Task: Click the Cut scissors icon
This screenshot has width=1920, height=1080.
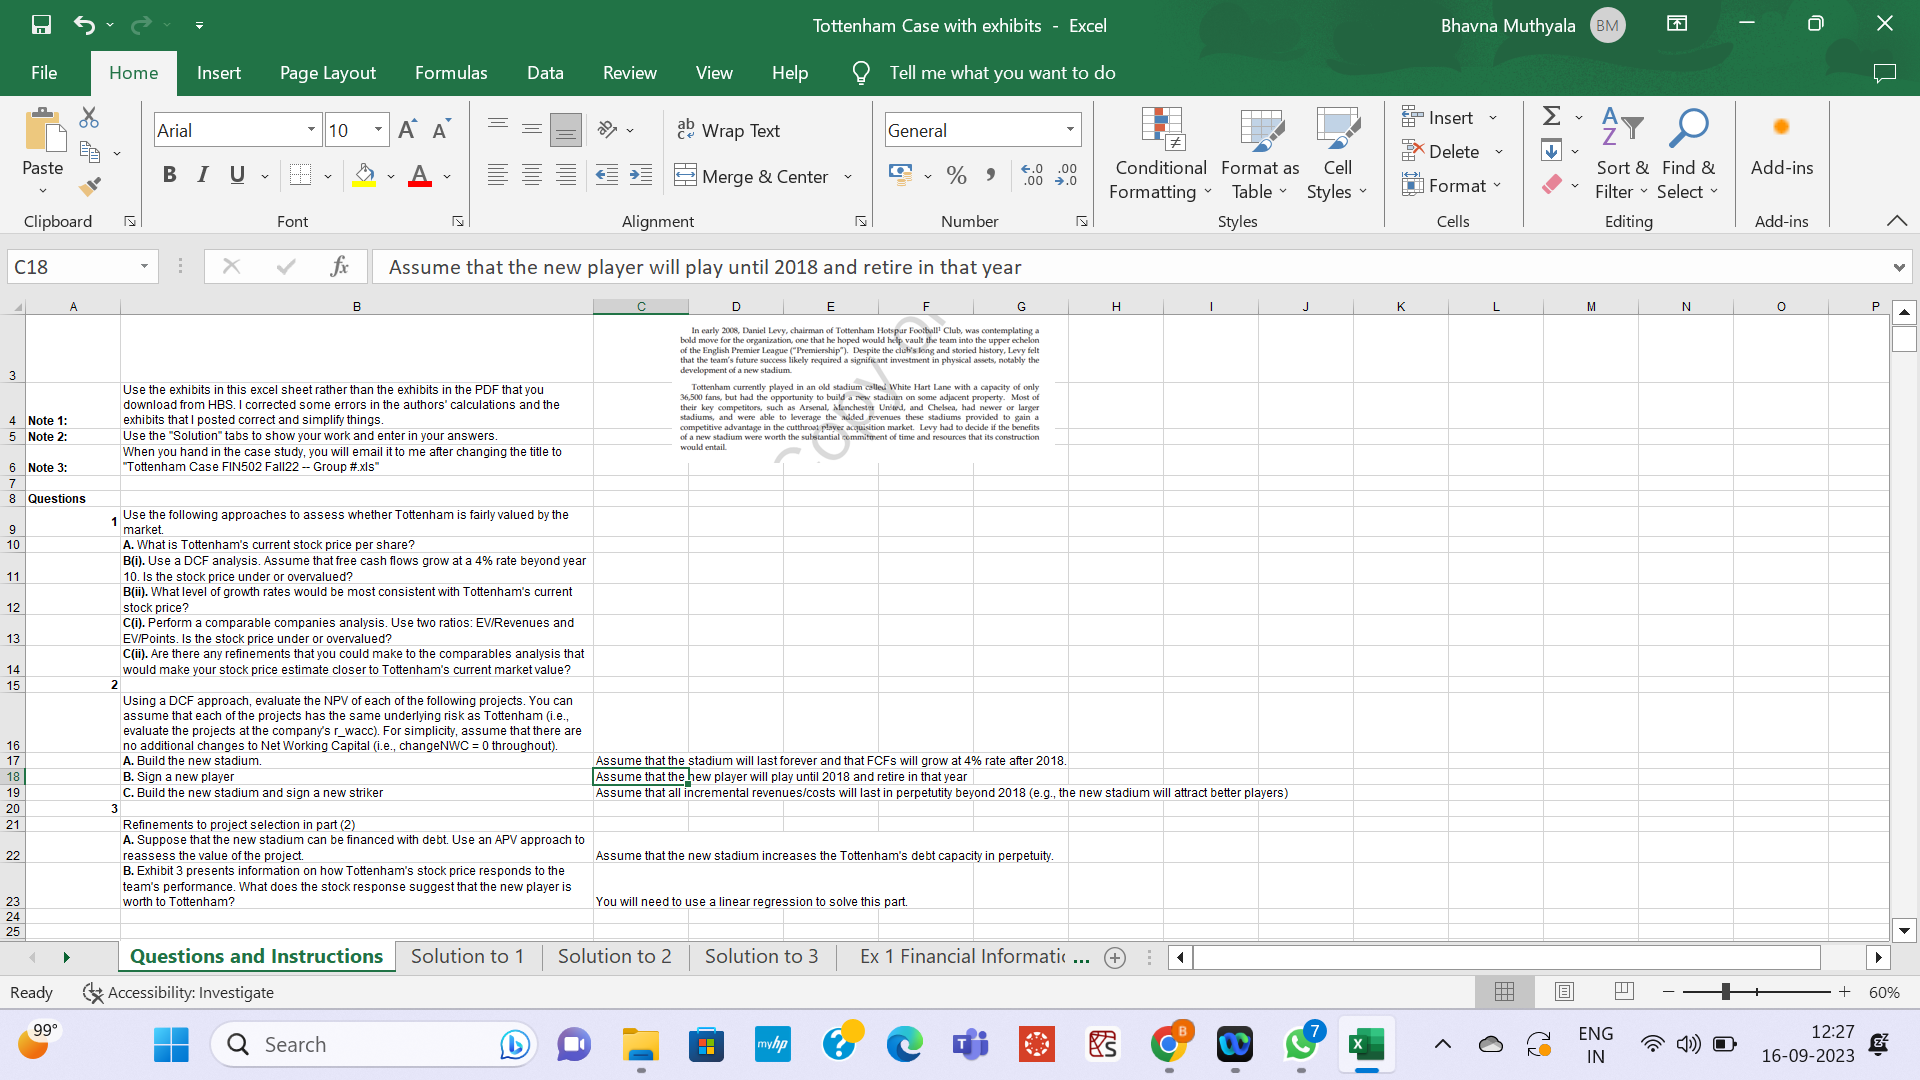Action: click(x=89, y=118)
